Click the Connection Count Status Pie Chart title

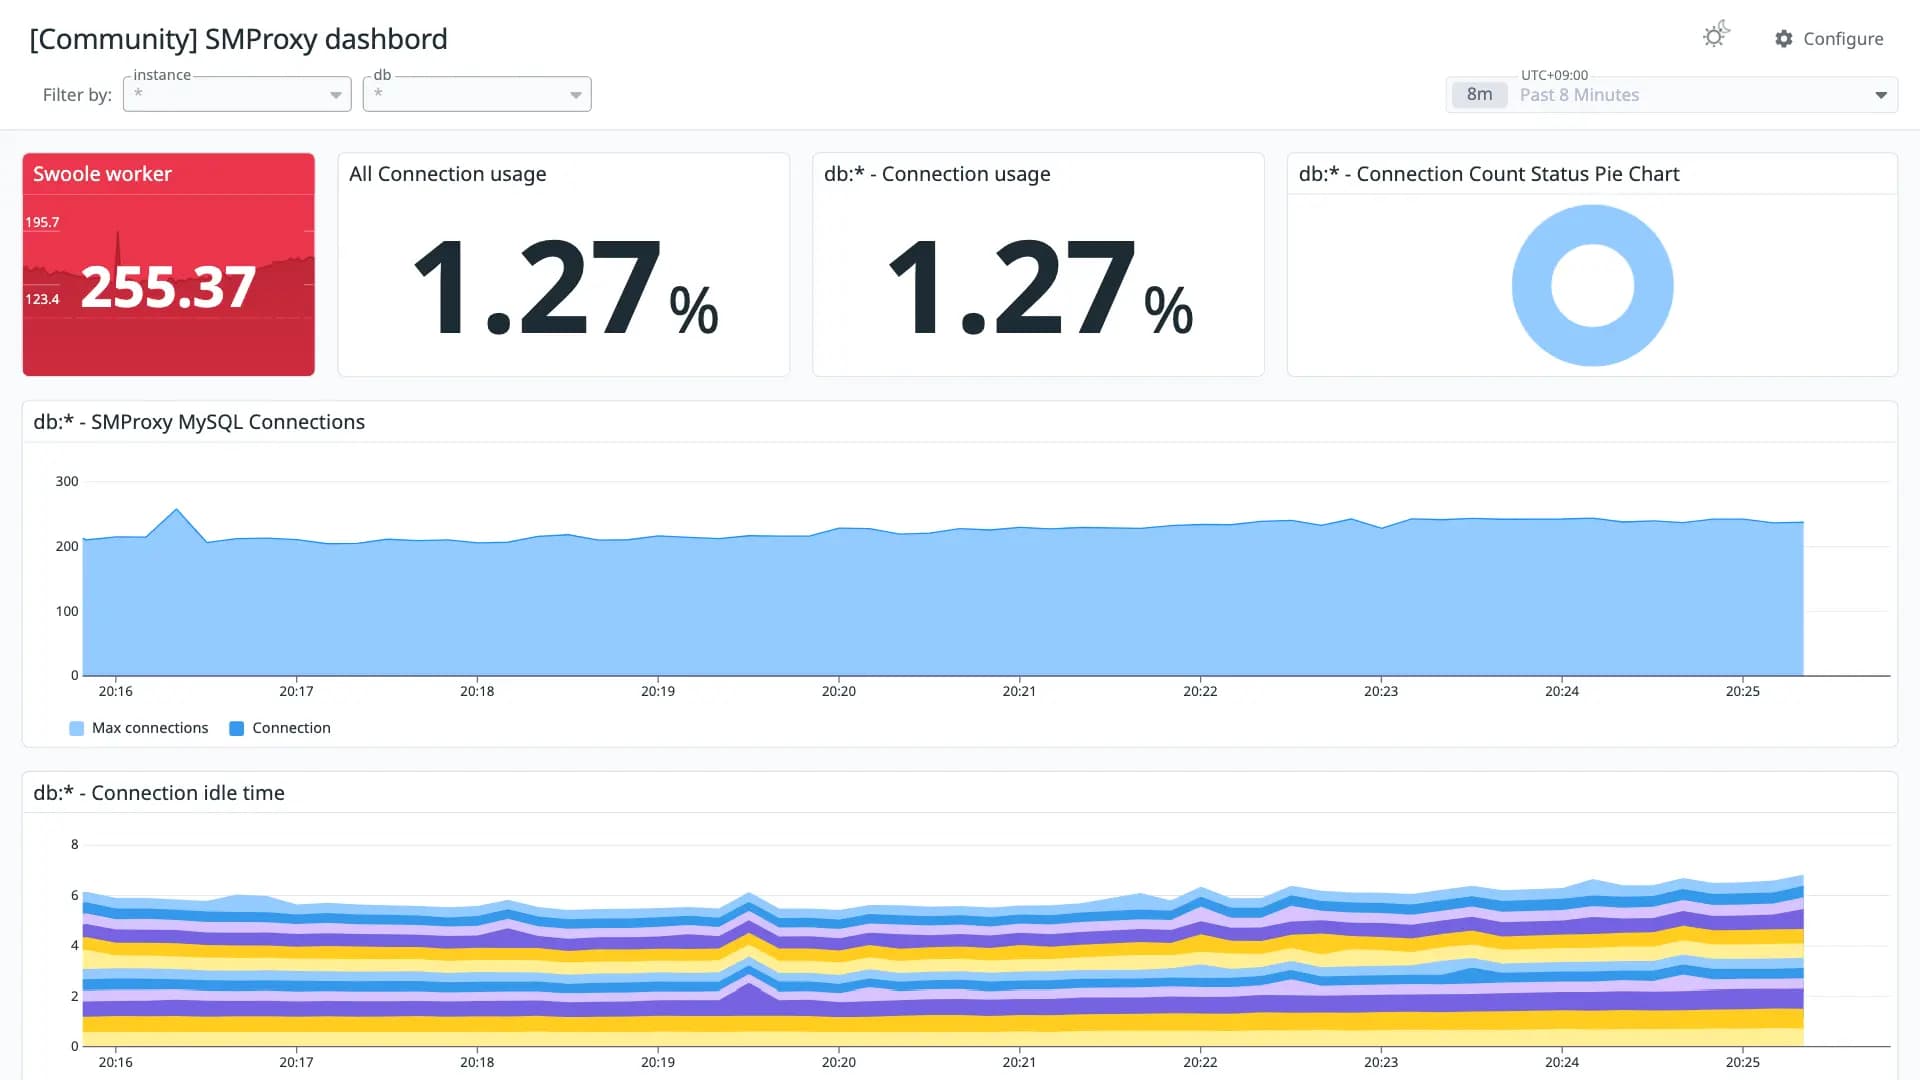point(1489,174)
